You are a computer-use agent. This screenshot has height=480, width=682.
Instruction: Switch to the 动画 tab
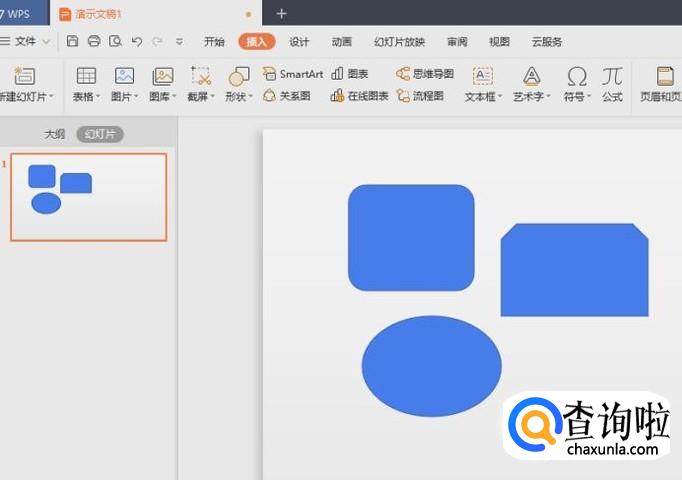pos(341,42)
